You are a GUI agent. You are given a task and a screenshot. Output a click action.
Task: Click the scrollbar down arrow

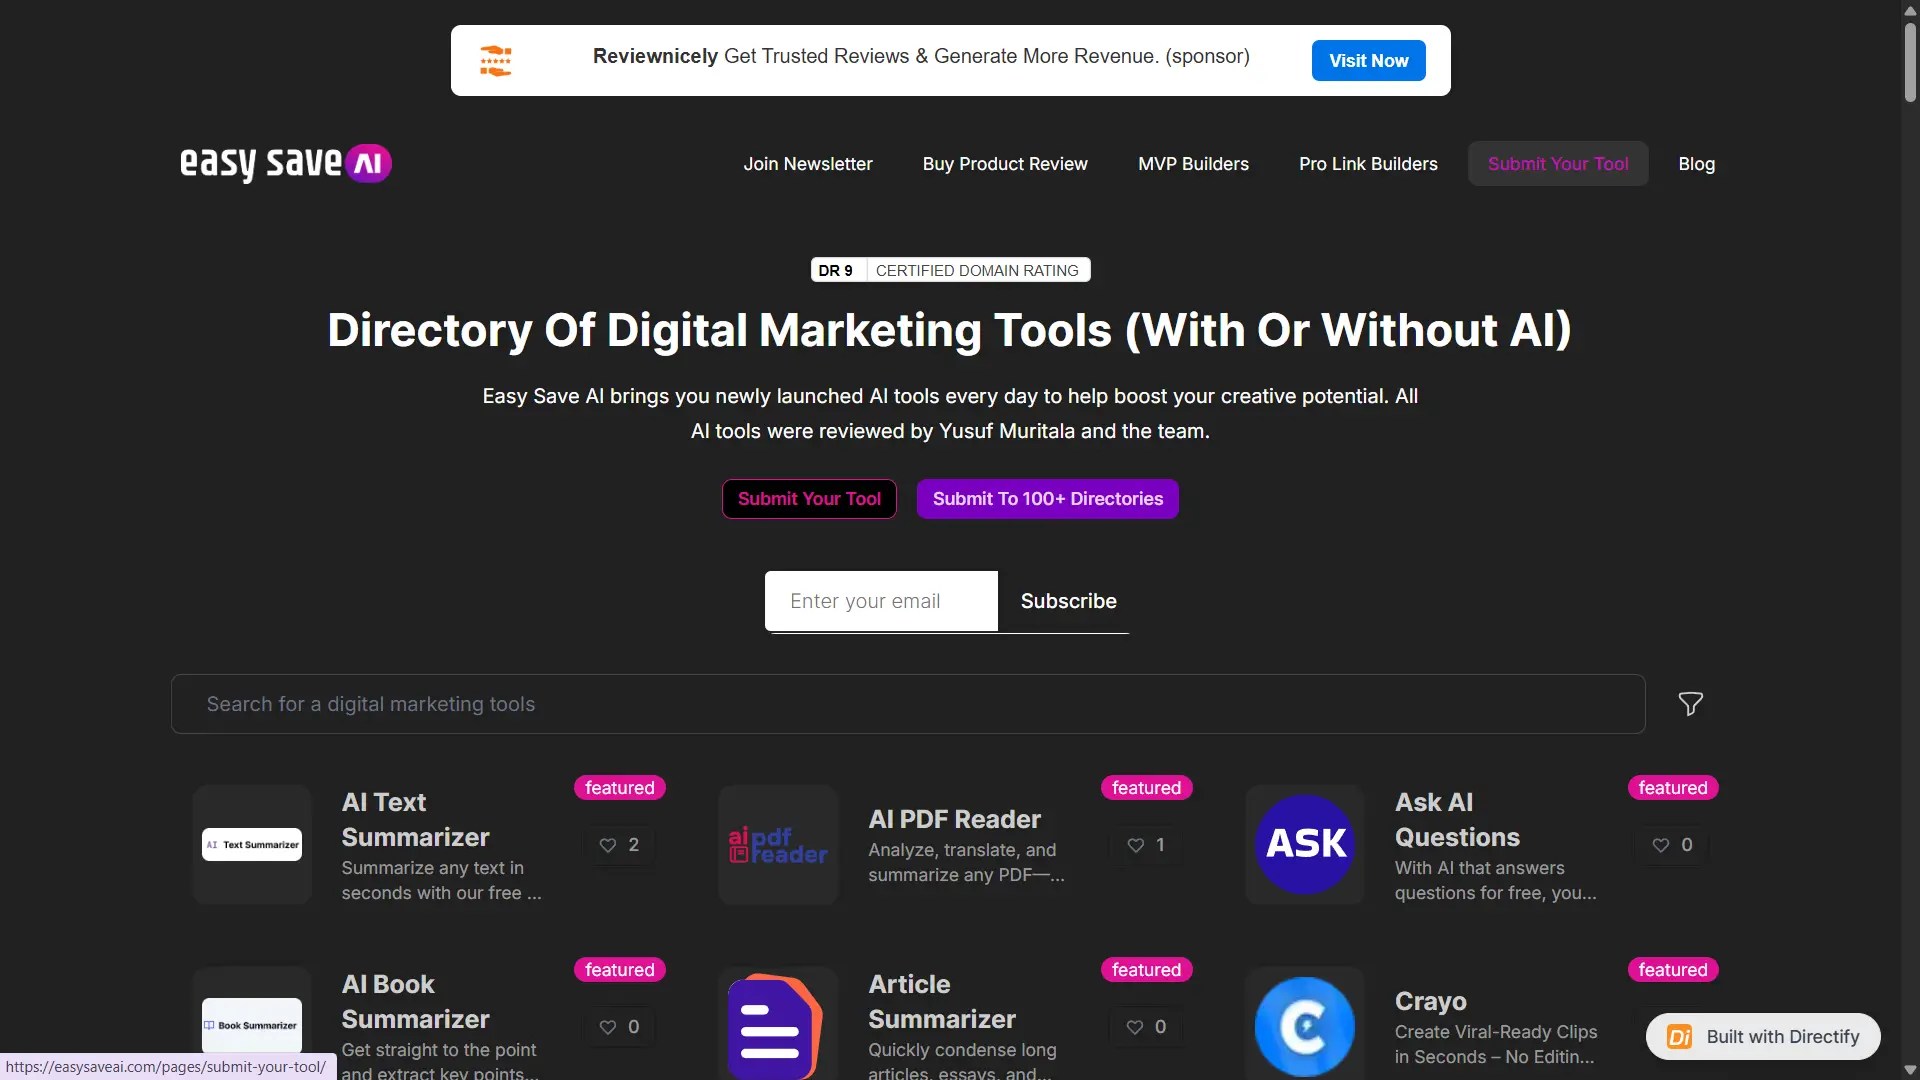pos(1910,1071)
